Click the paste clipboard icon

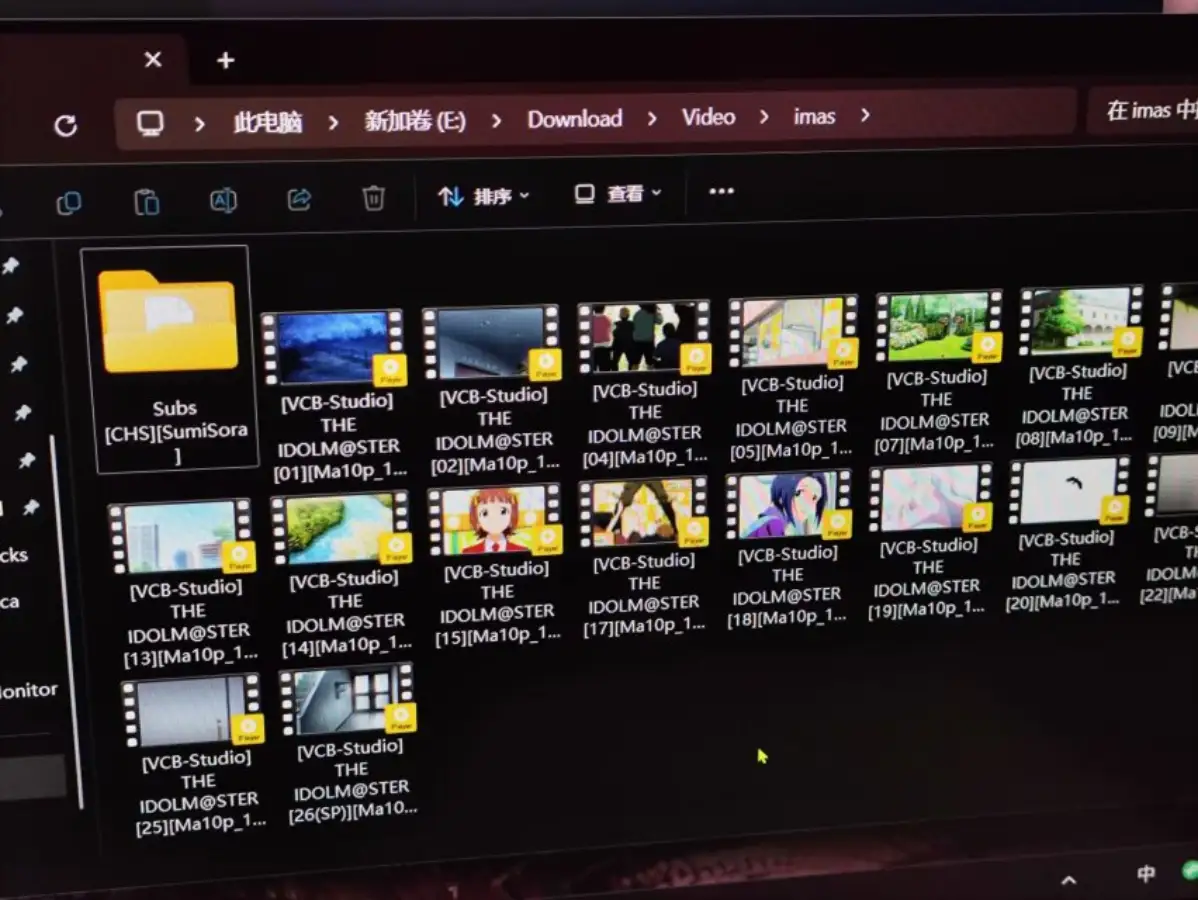pyautogui.click(x=147, y=202)
